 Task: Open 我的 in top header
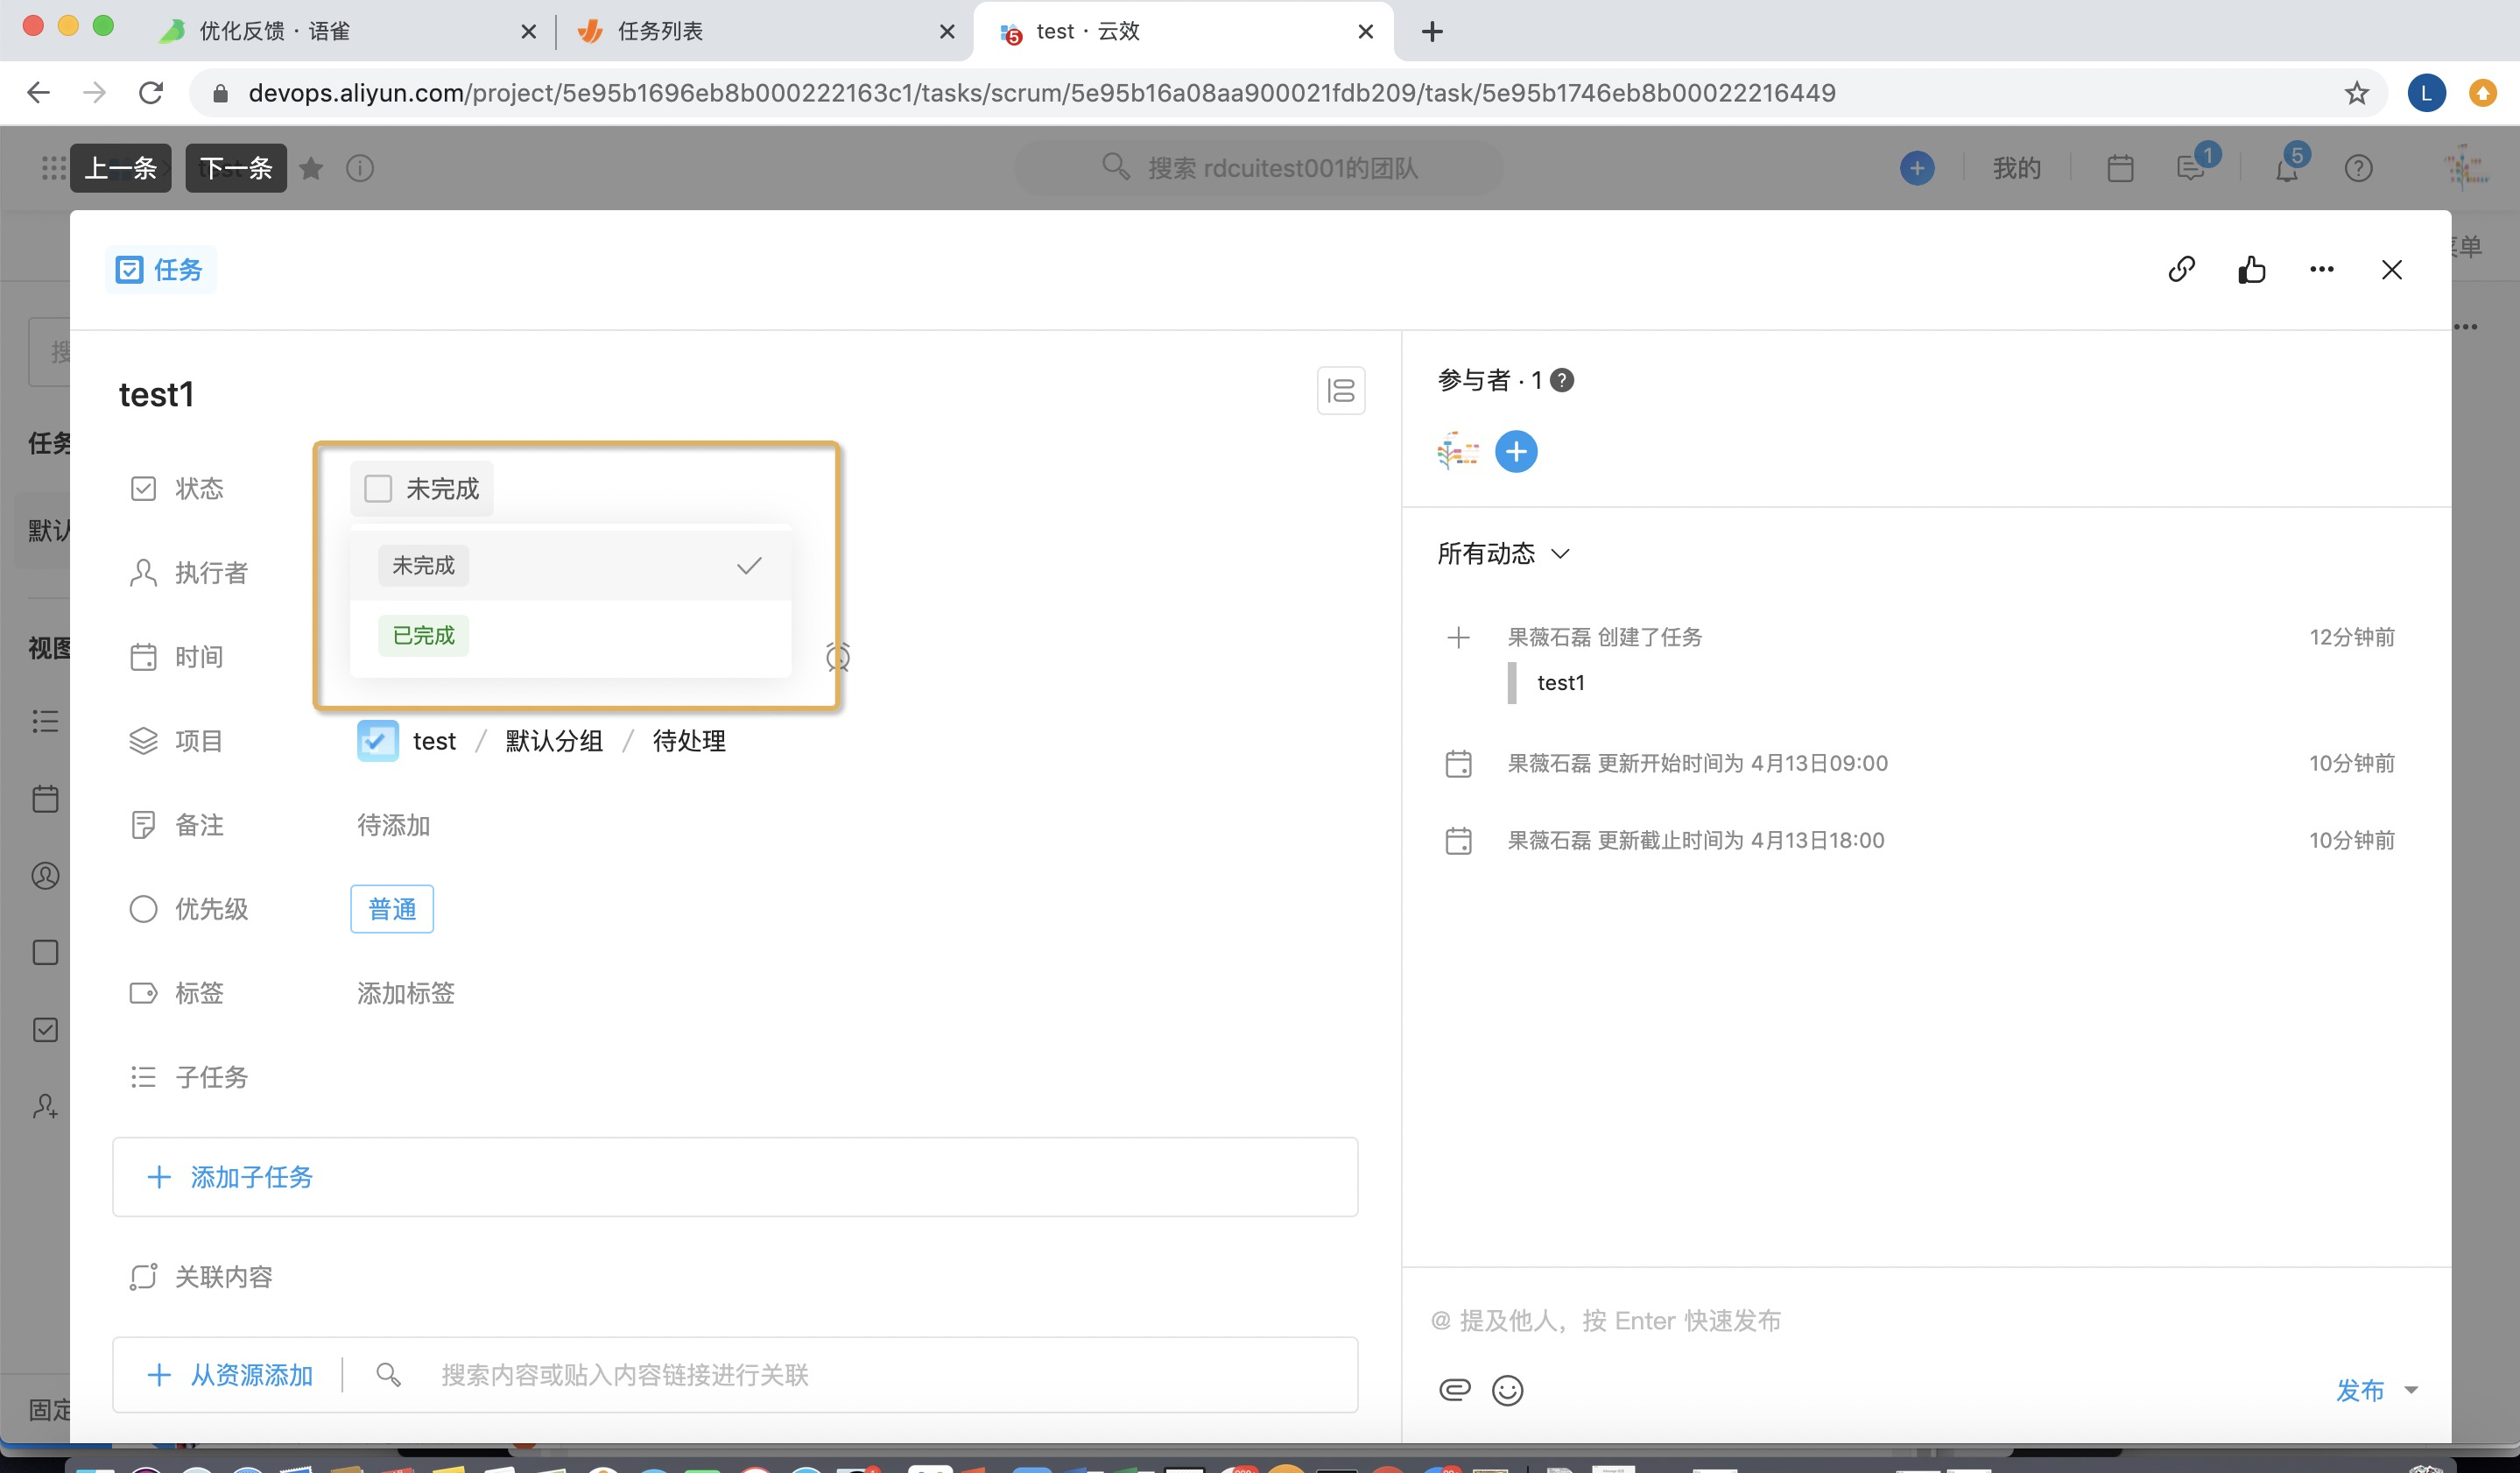click(x=2016, y=168)
